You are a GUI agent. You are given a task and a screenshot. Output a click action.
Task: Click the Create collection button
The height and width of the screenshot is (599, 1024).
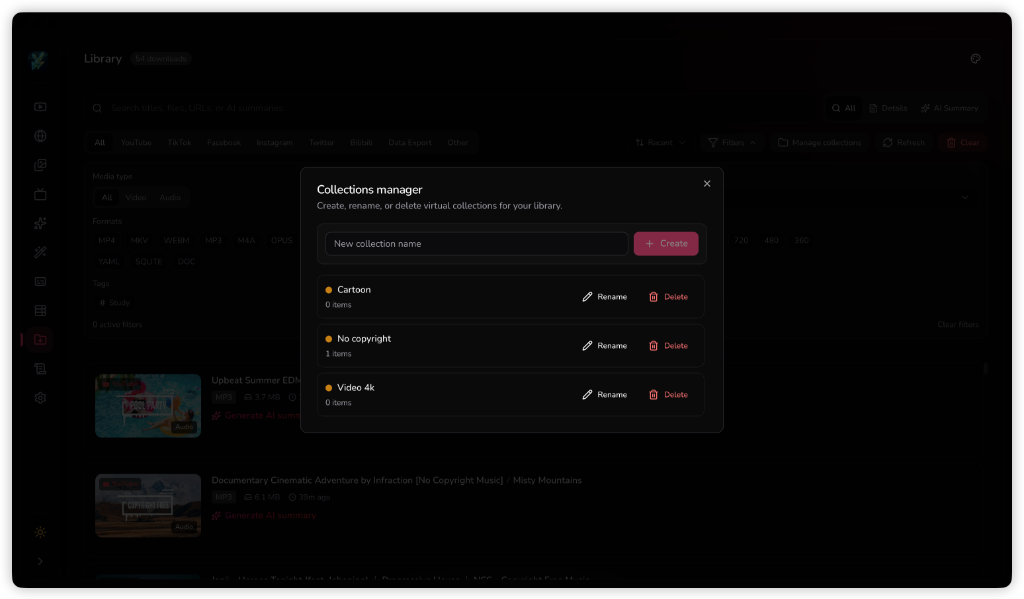tap(665, 244)
